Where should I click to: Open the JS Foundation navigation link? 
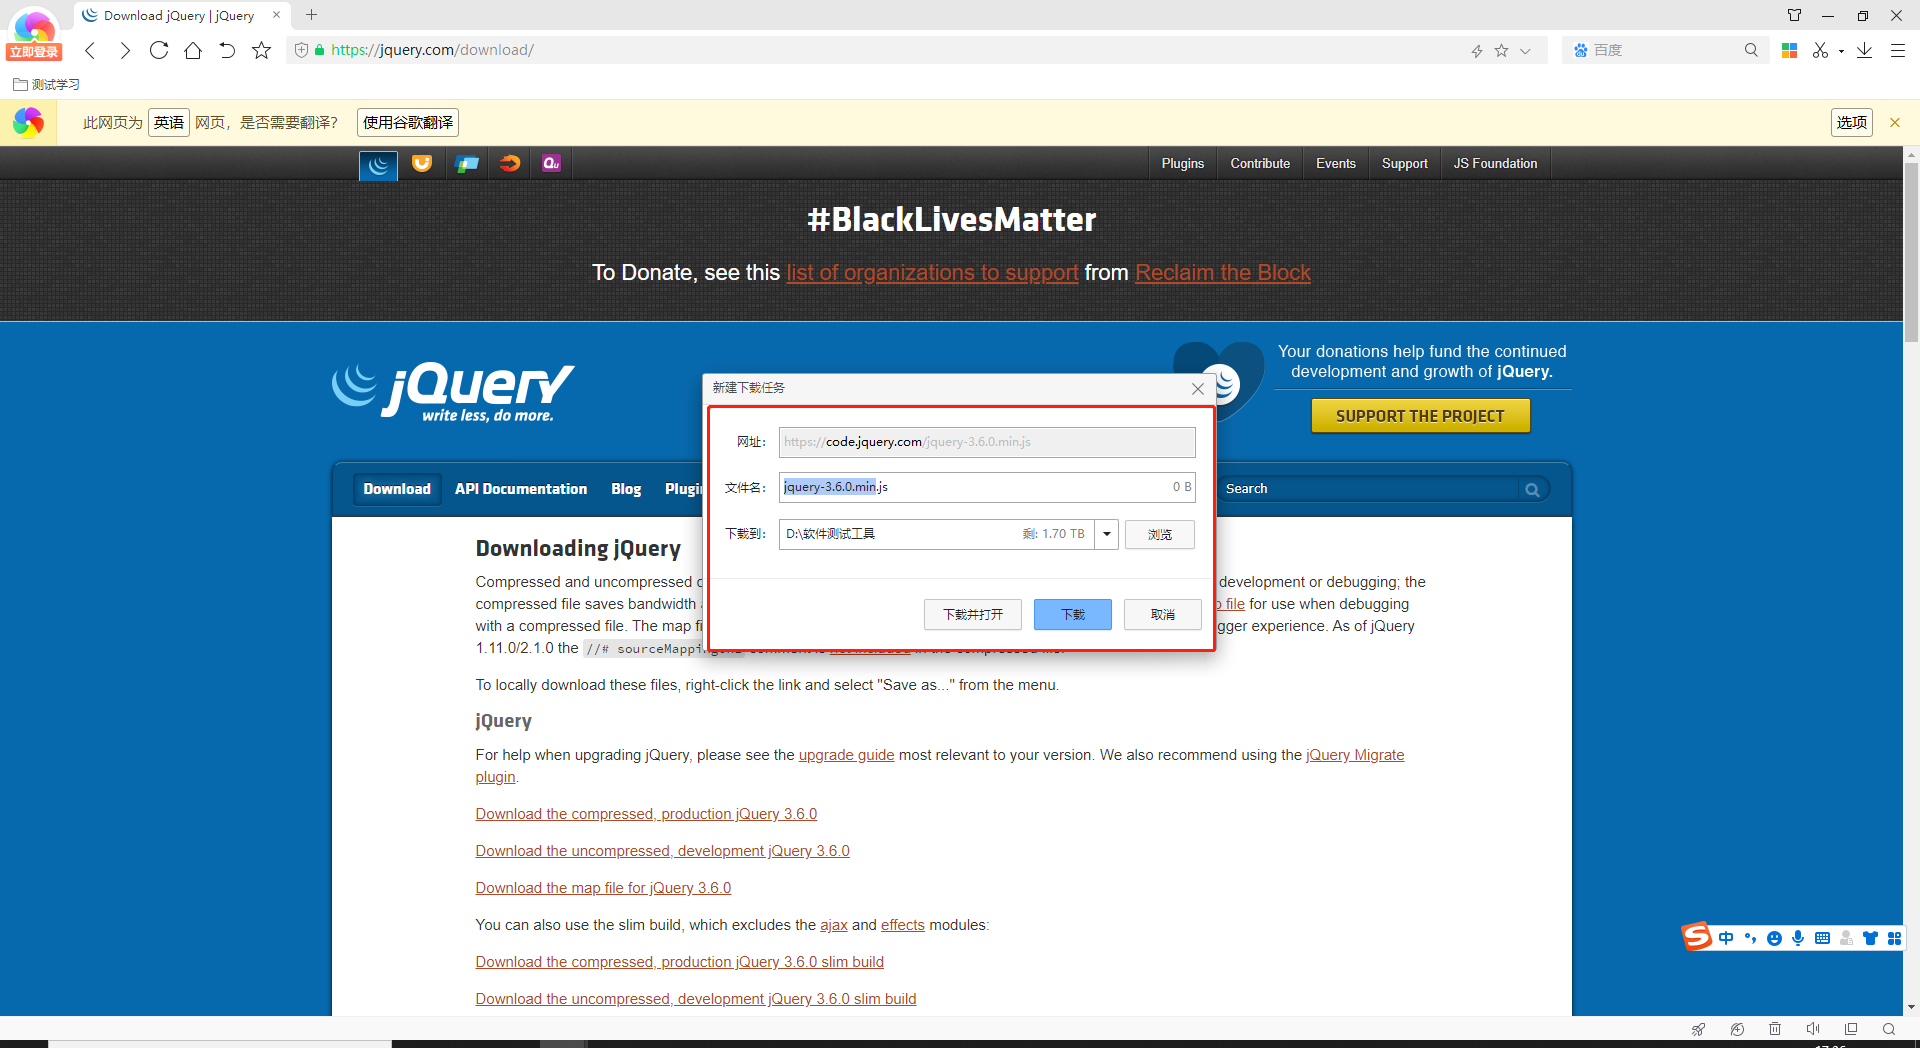1496,163
